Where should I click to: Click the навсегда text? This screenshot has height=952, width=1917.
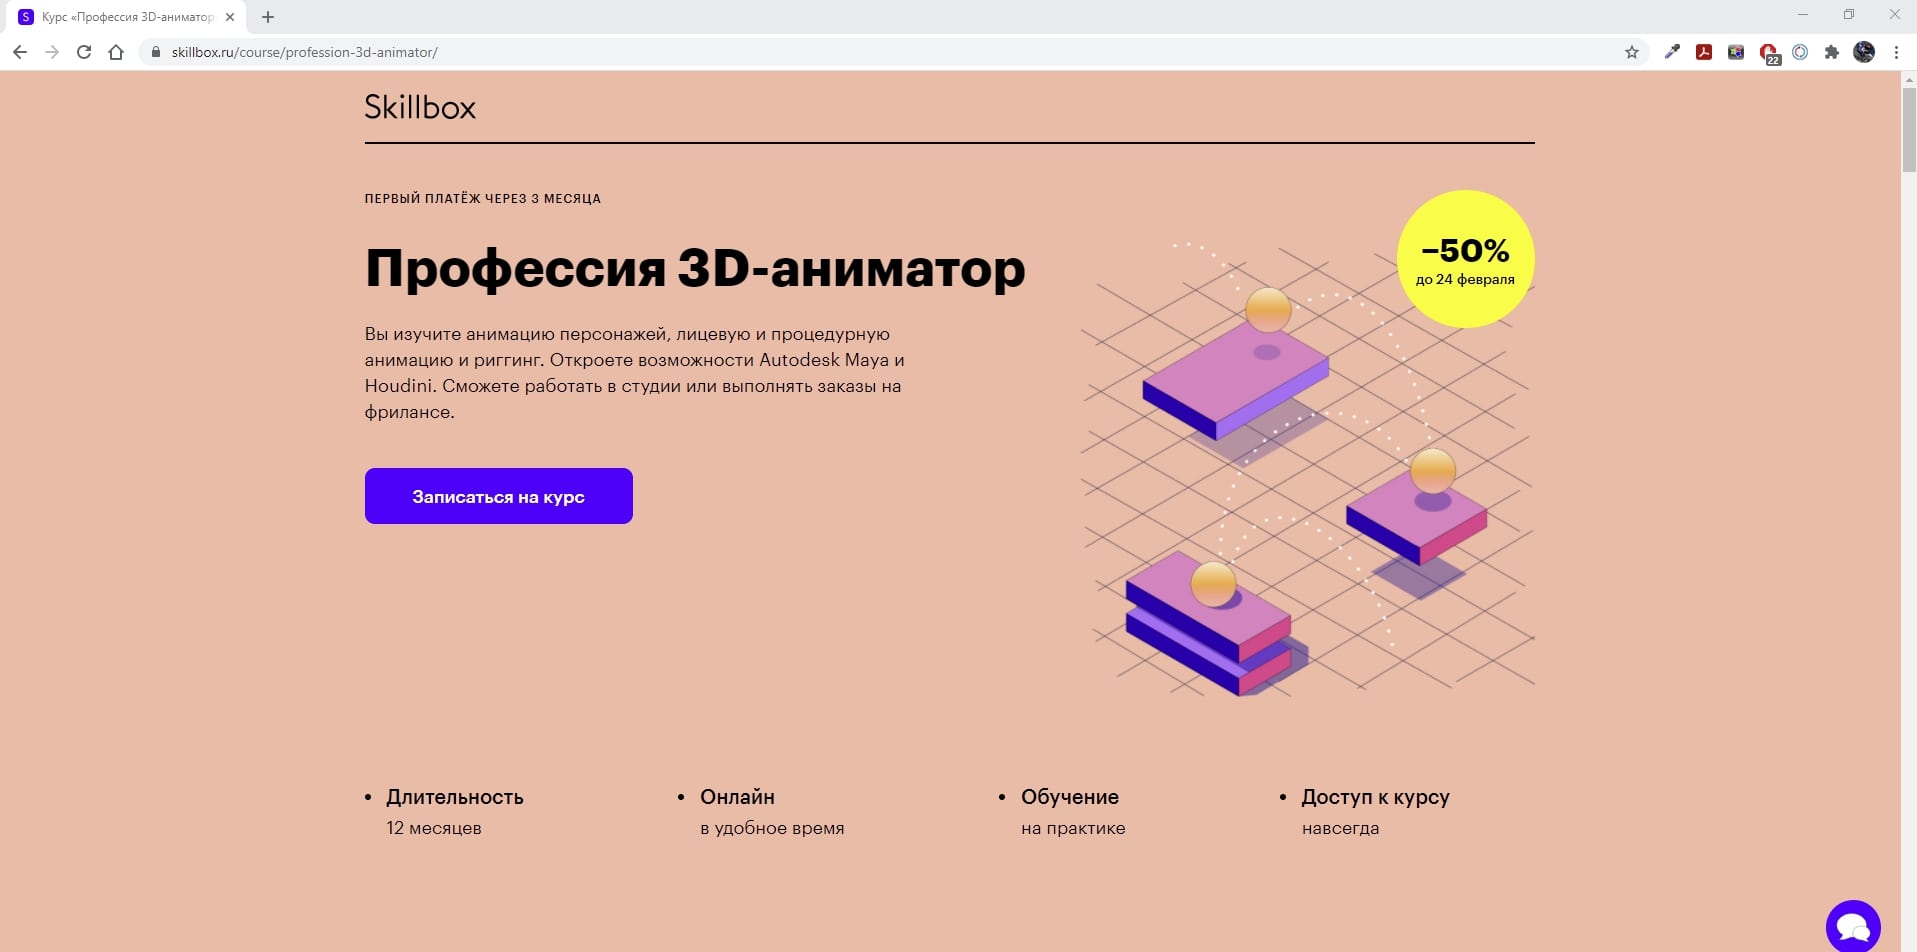[x=1340, y=828]
